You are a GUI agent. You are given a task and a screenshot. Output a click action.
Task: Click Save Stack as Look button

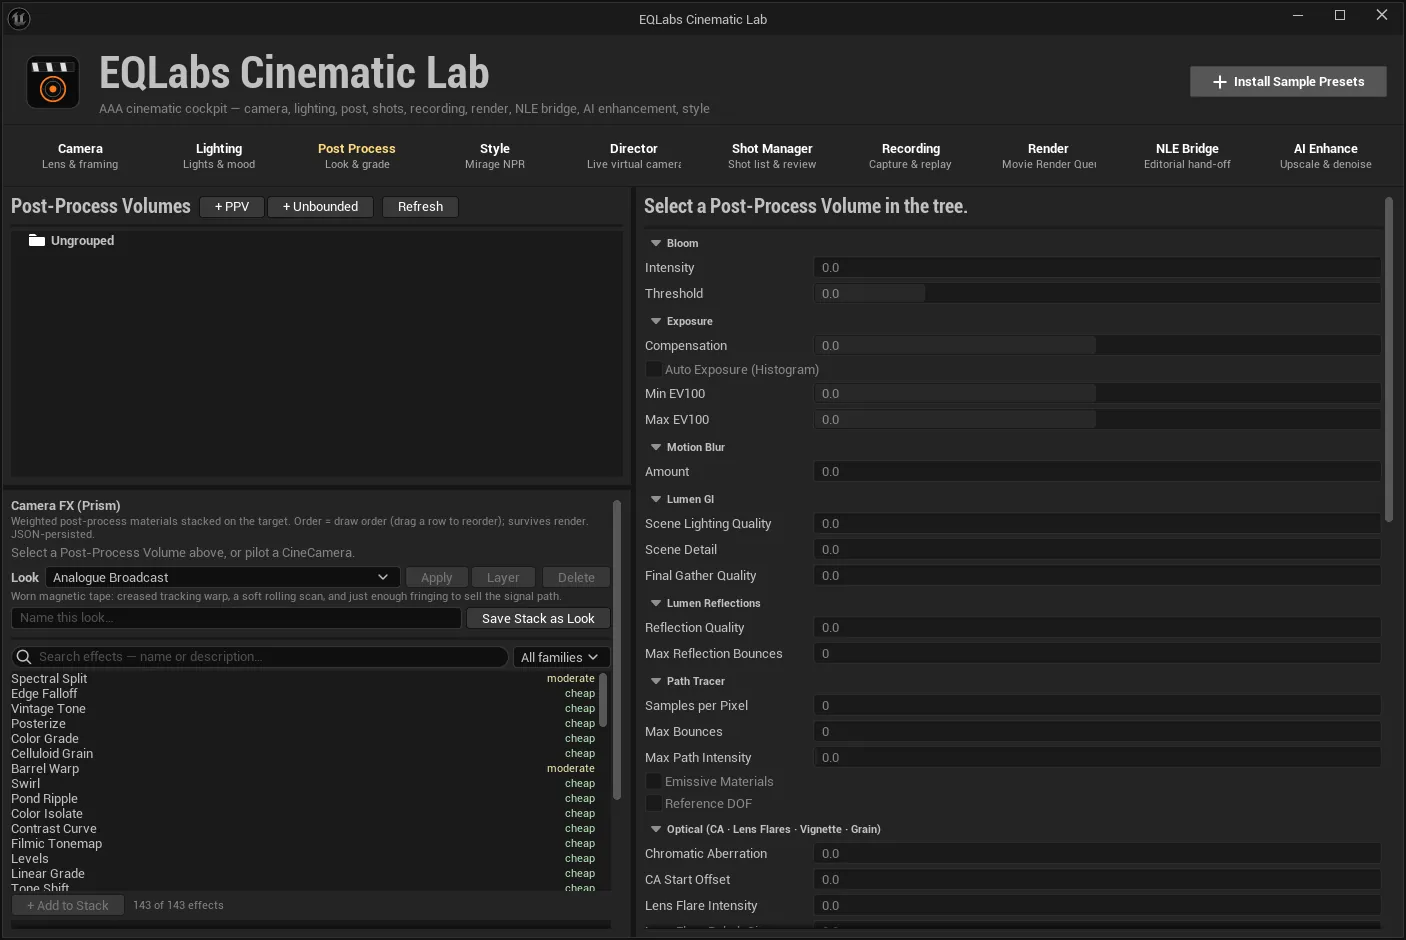(x=538, y=618)
